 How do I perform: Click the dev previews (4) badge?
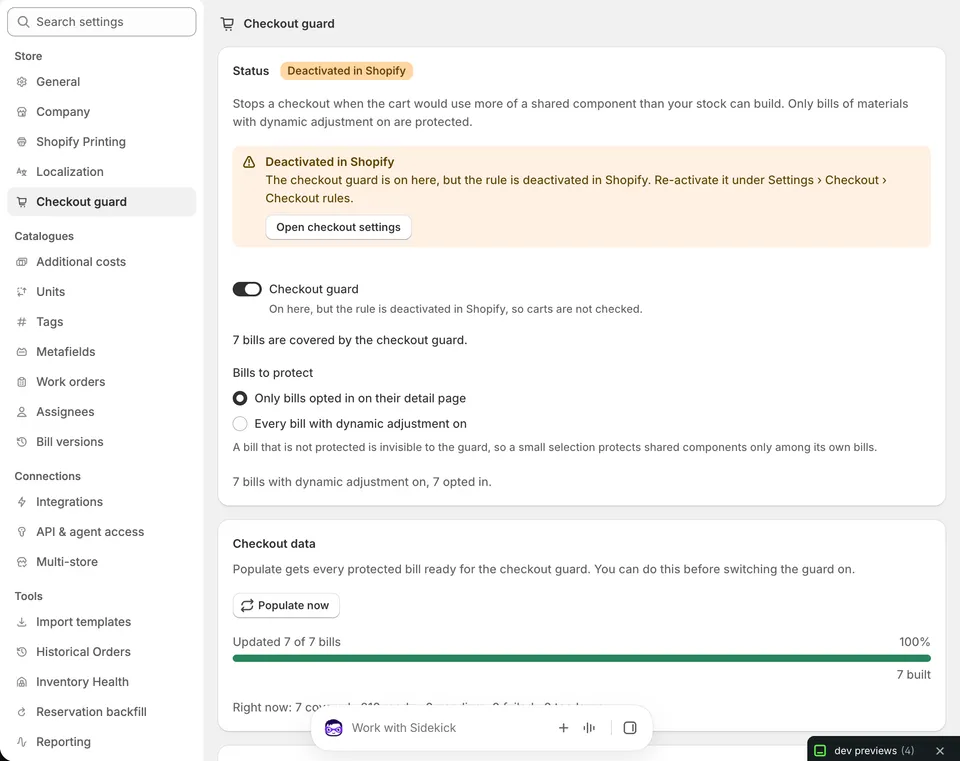[x=874, y=750]
